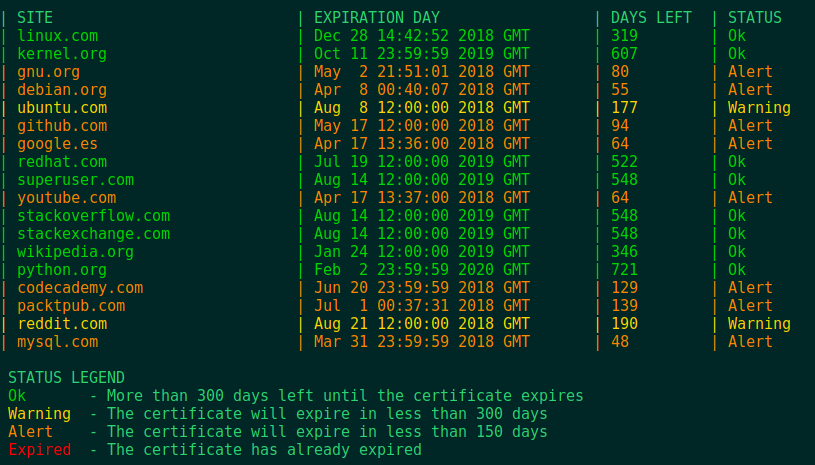815x465 pixels.
Task: Click the Alert status for mysql.com
Action: point(750,342)
